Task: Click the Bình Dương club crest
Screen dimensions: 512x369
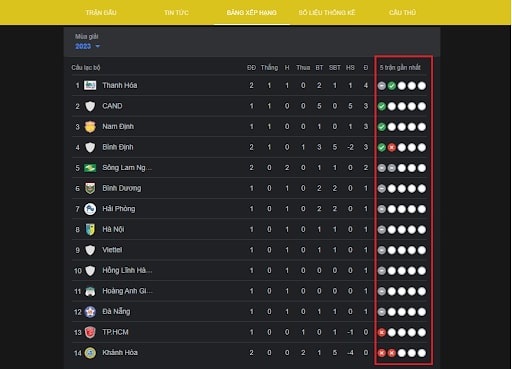Action: (90, 188)
